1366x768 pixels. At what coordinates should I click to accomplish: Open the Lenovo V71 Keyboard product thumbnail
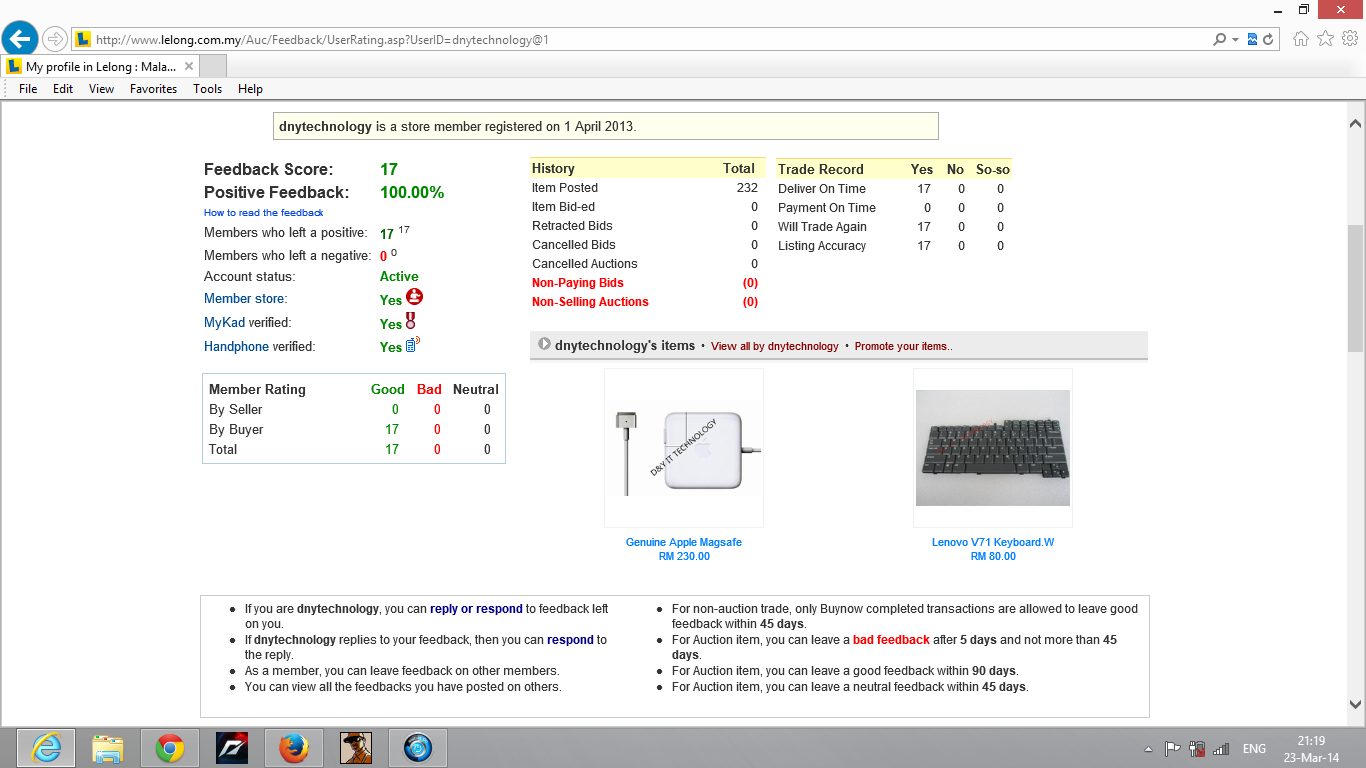(x=993, y=448)
